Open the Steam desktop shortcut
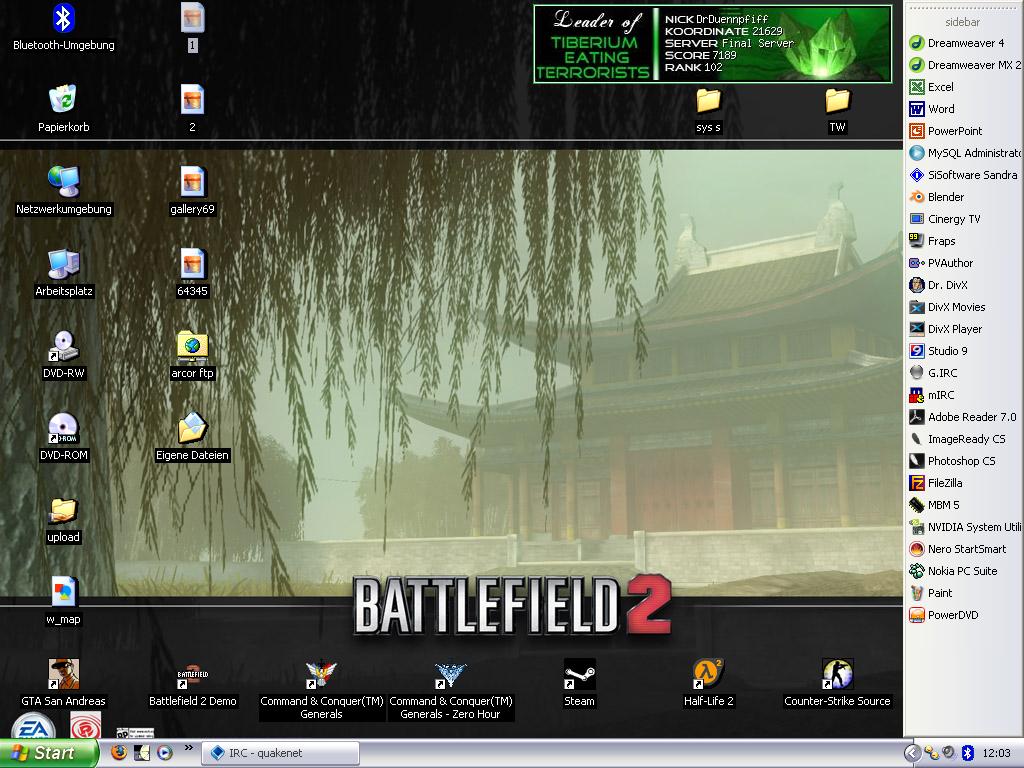 point(579,675)
